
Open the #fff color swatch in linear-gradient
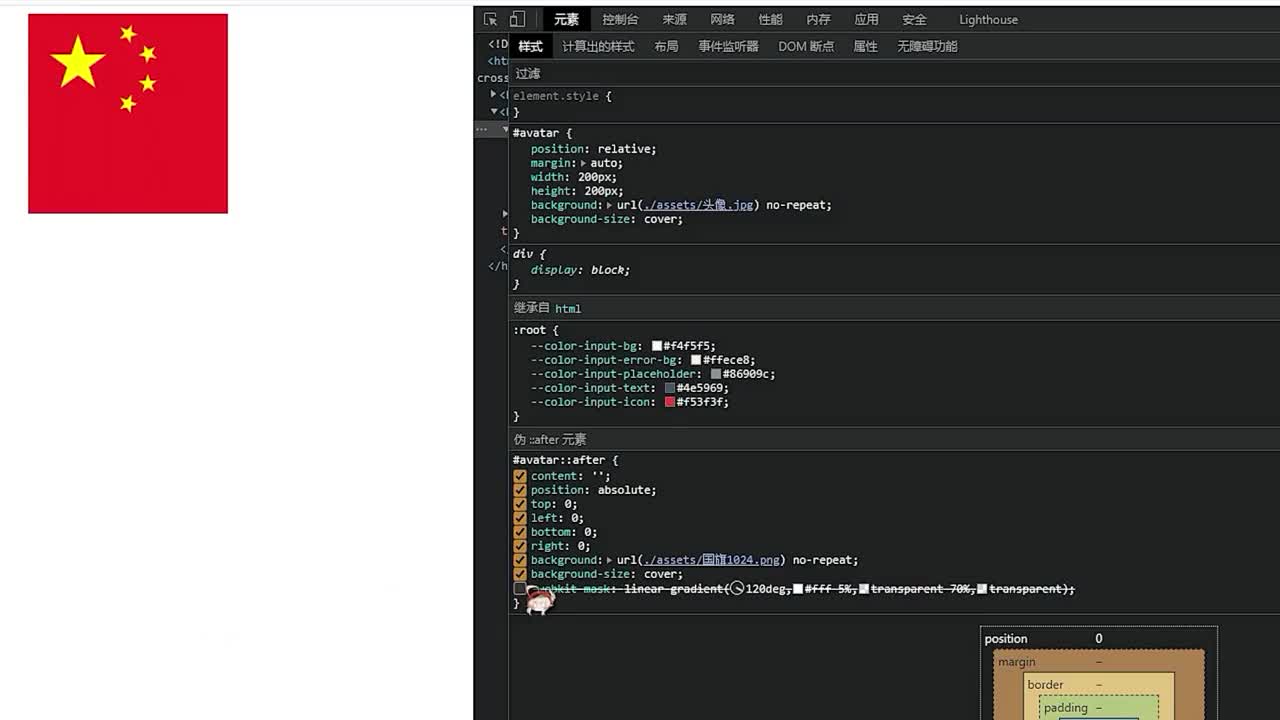tap(798, 589)
